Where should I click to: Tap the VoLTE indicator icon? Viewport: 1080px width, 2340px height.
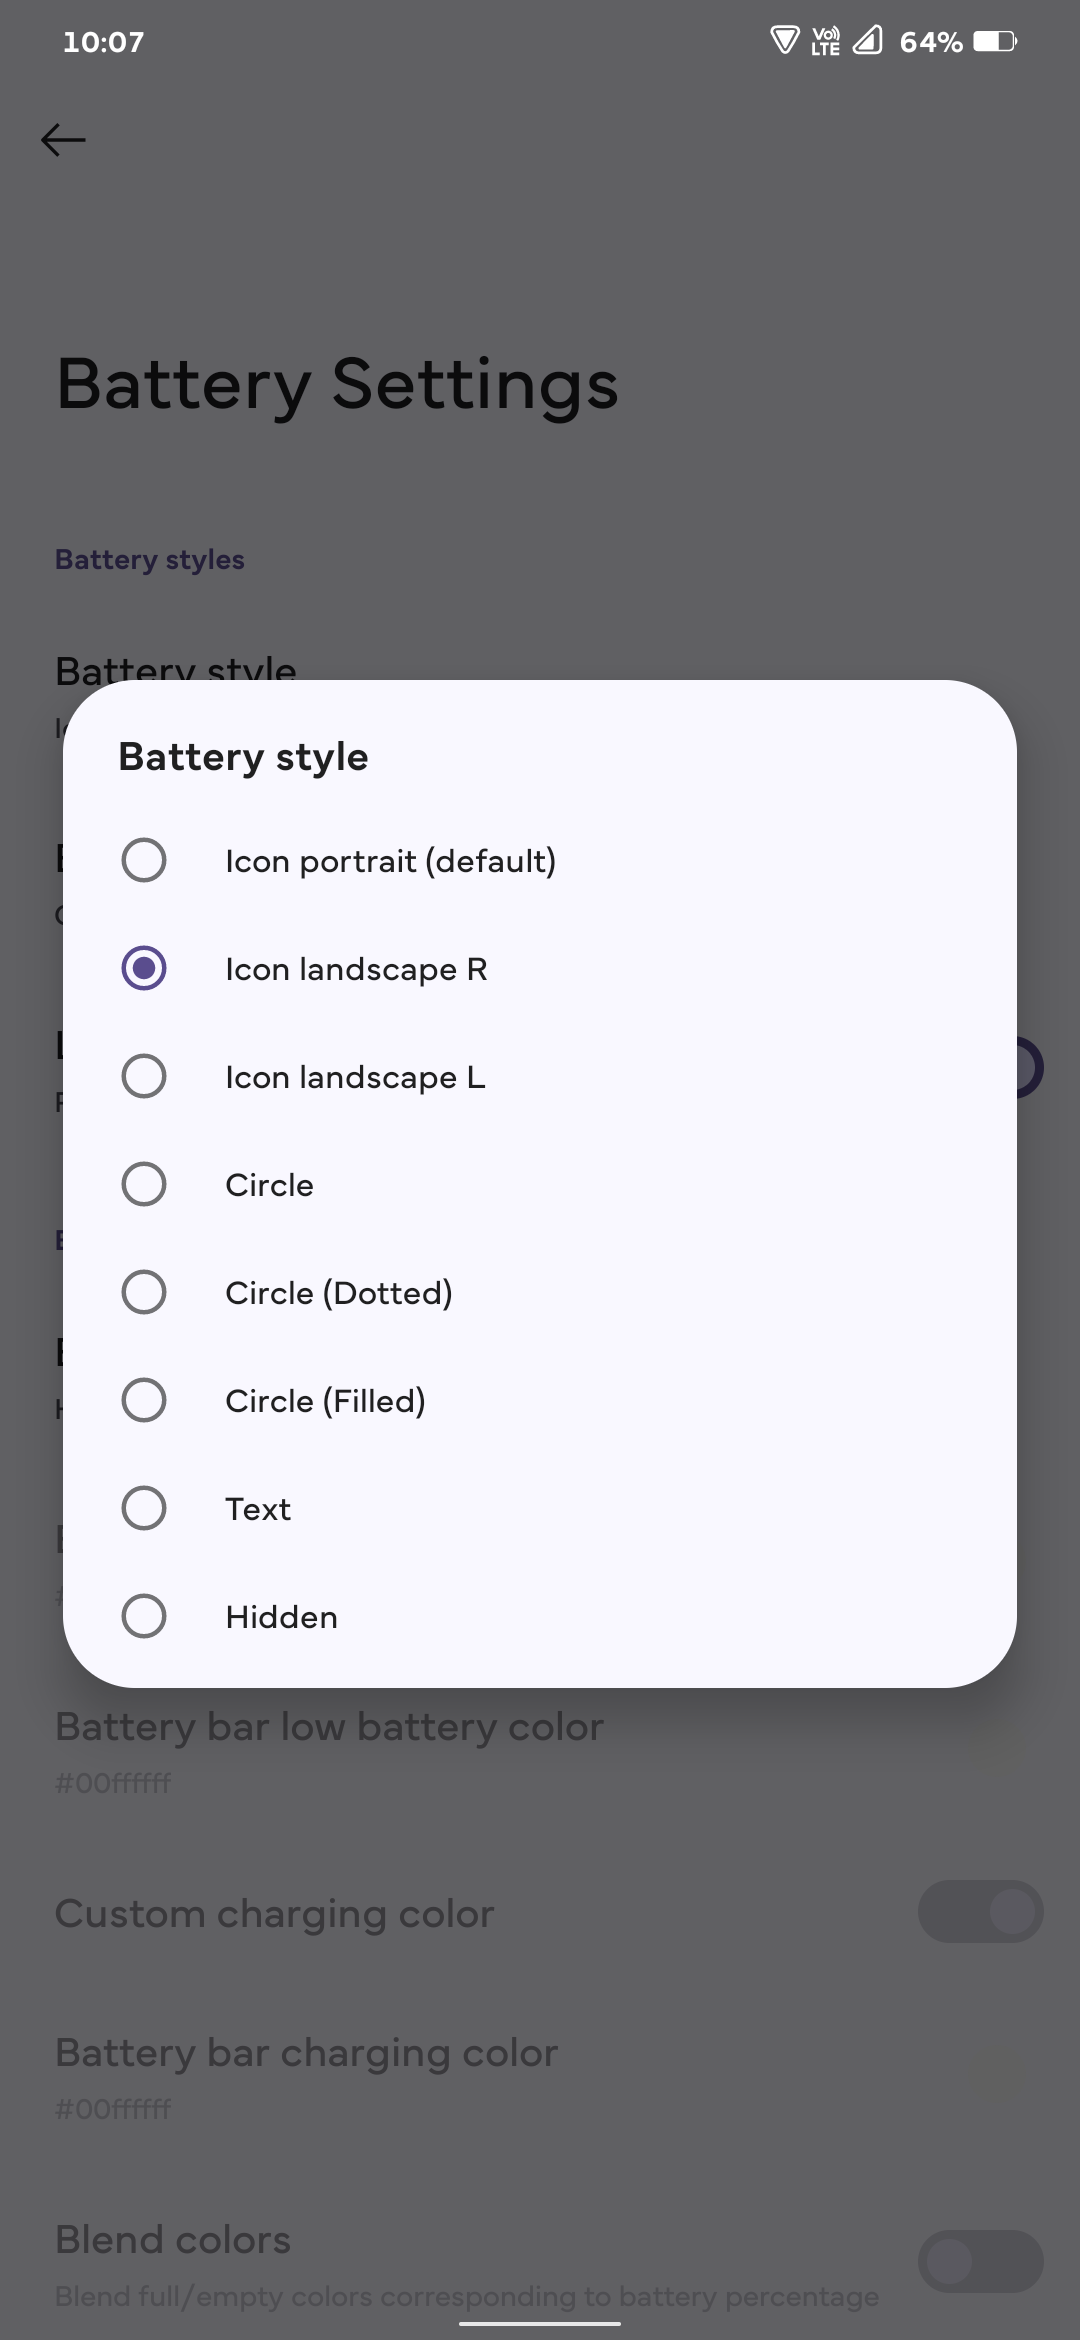tap(826, 41)
